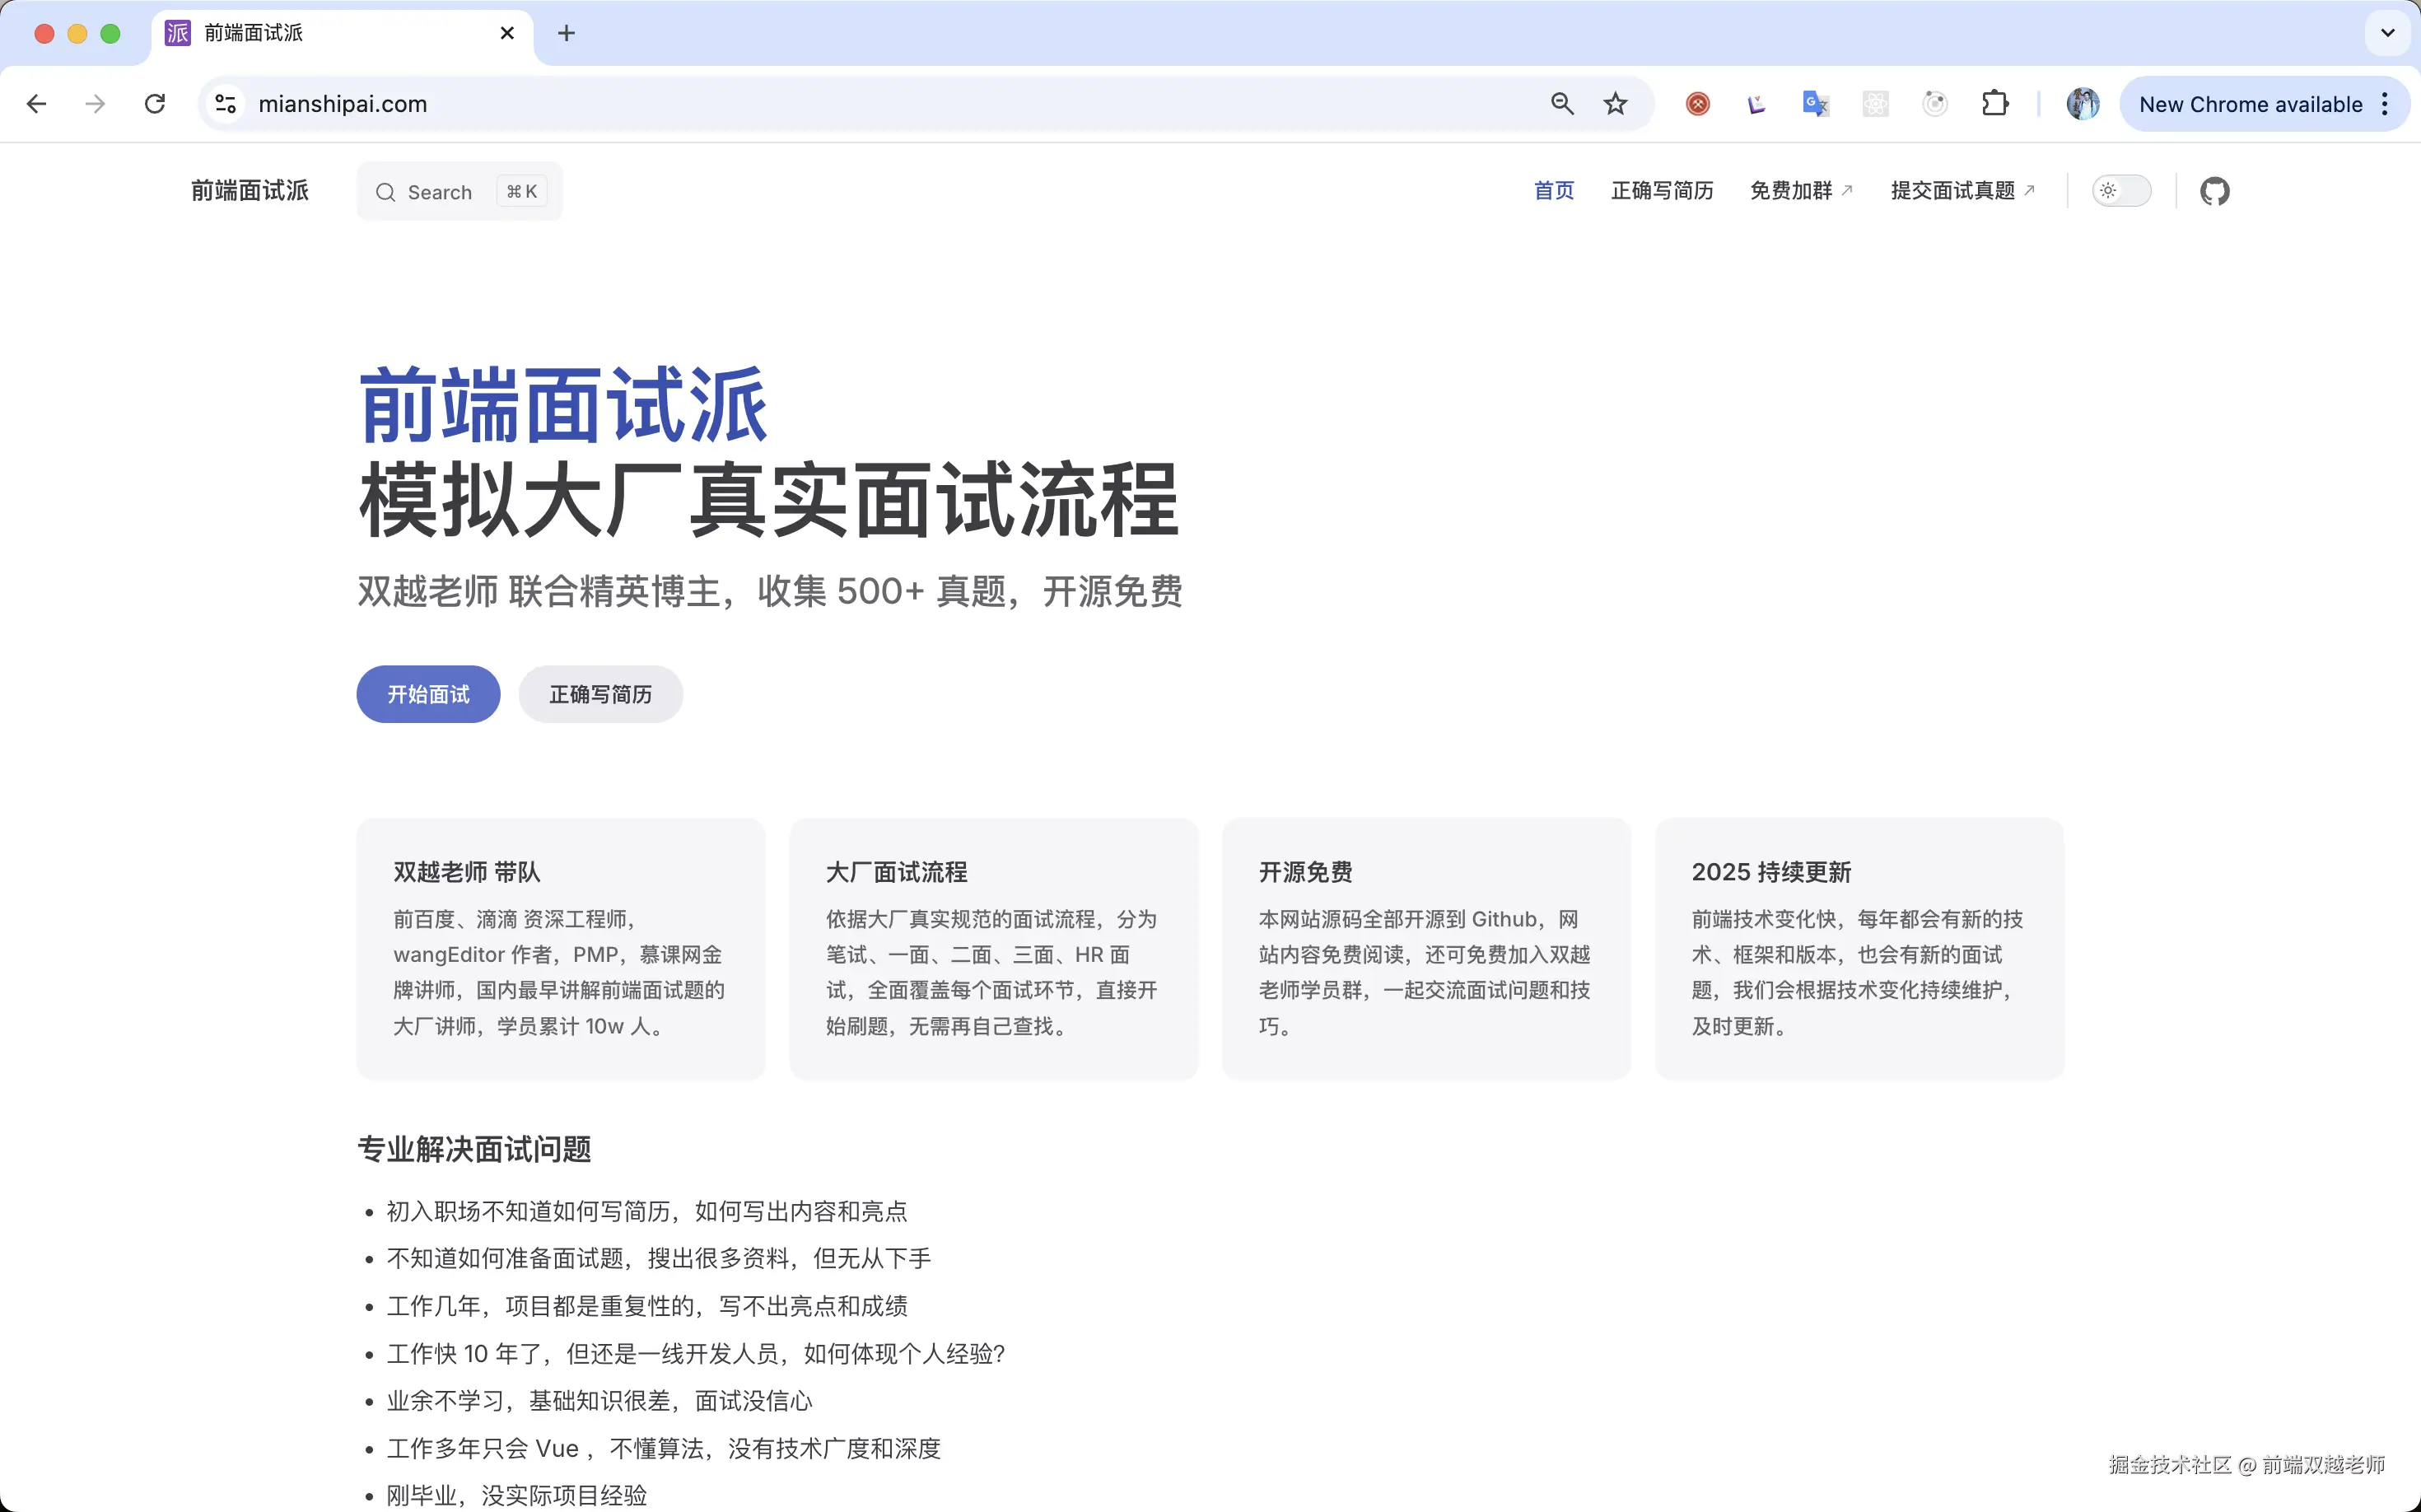
Task: Click the Google Translate extension icon
Action: click(1814, 103)
